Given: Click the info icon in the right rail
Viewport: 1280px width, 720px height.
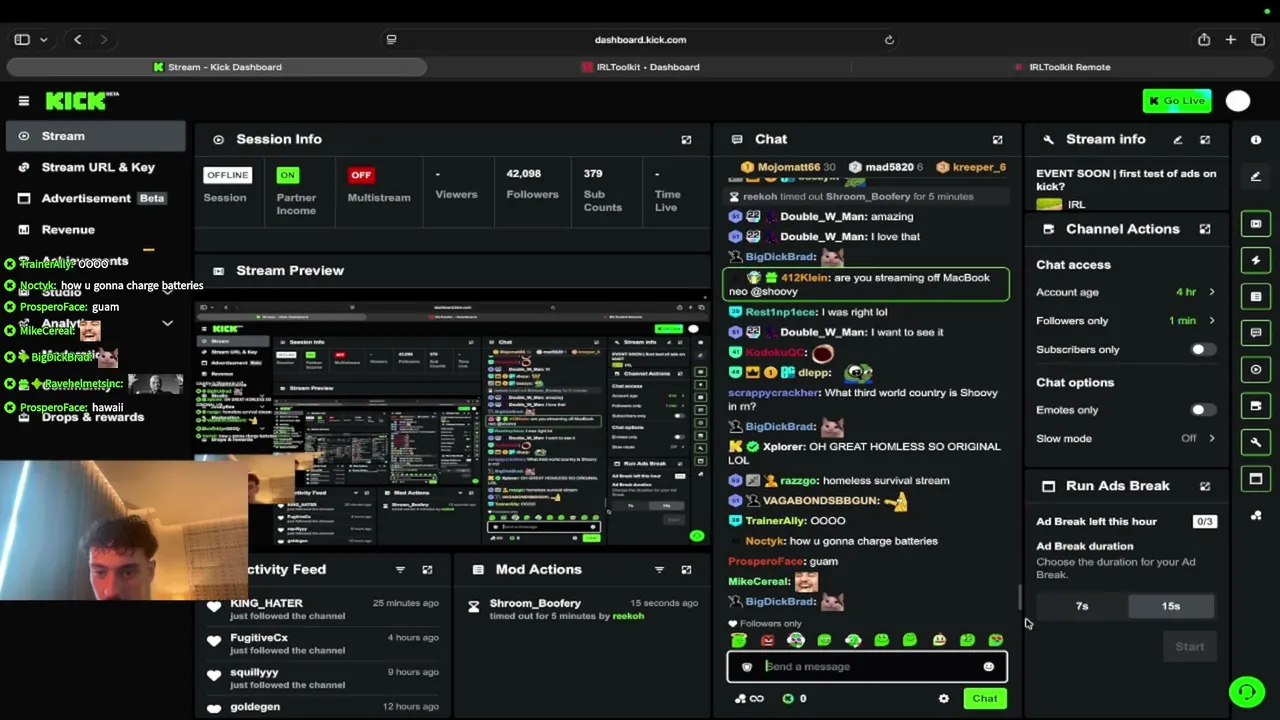Looking at the screenshot, I should point(1256,140).
